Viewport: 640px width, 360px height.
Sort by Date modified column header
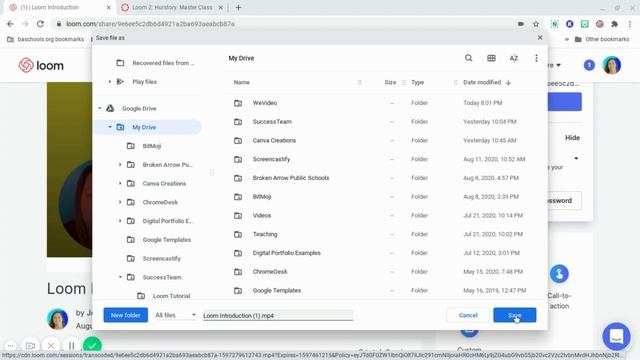(x=482, y=82)
